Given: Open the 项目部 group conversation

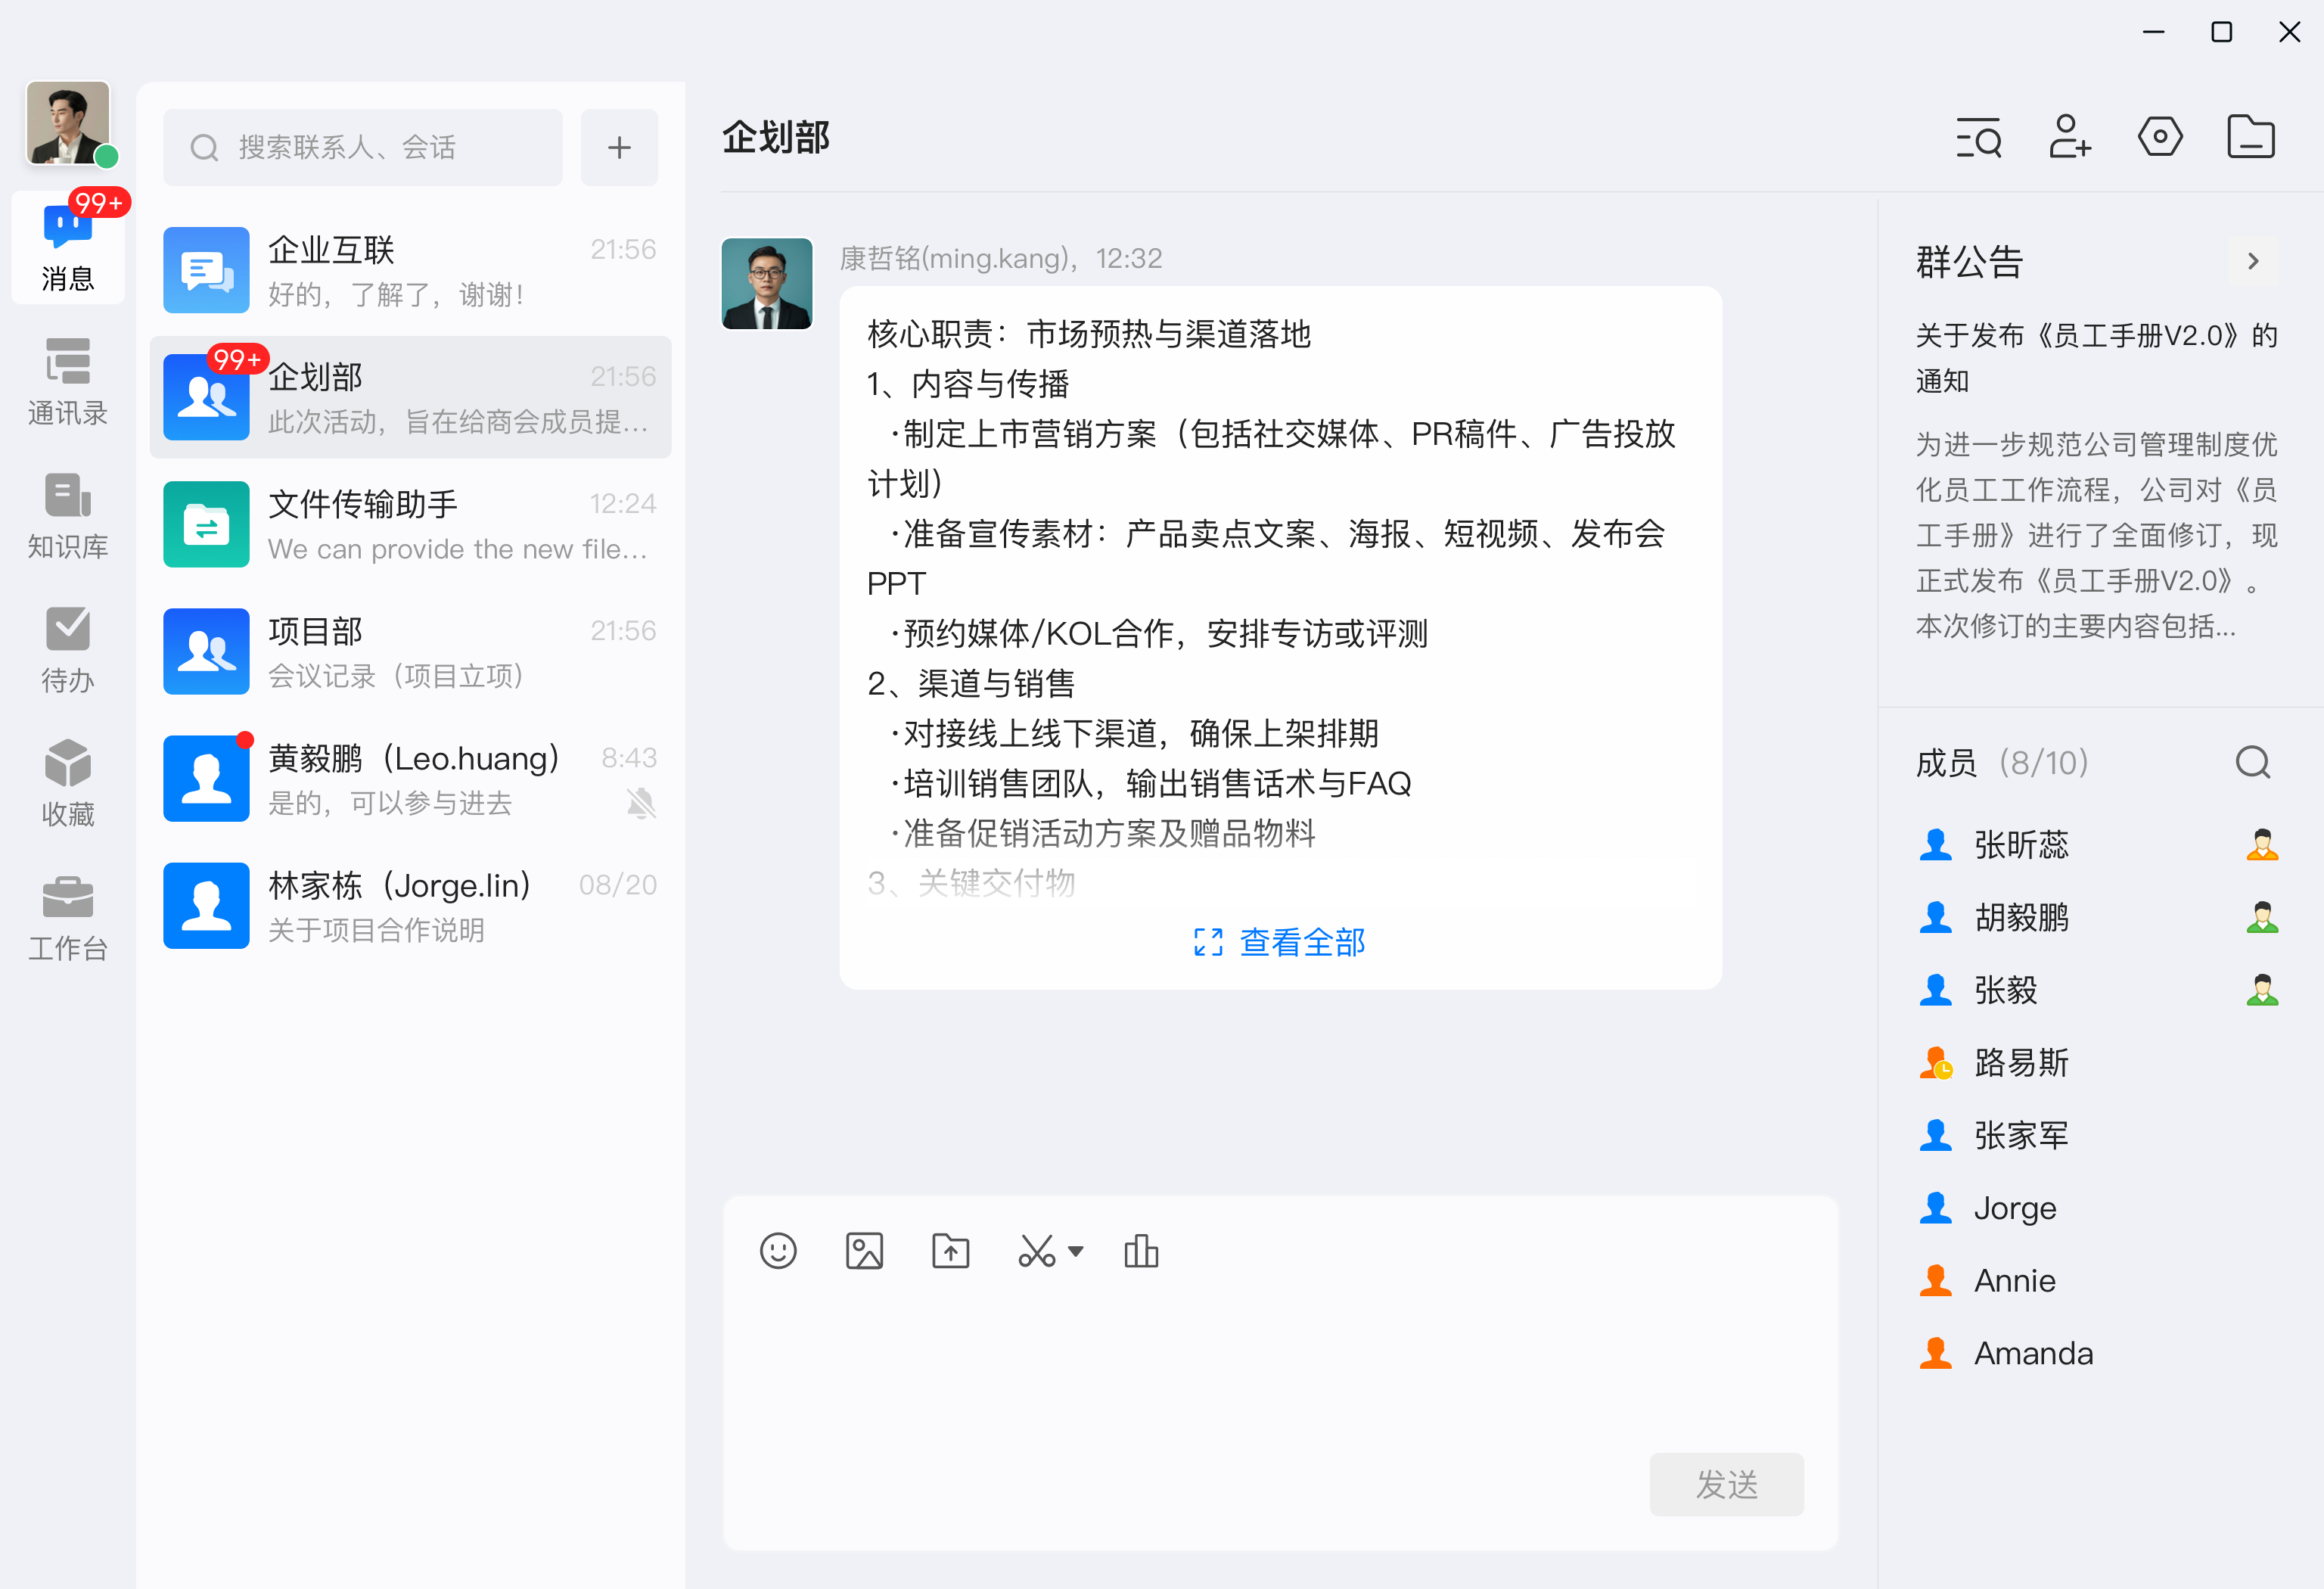Looking at the screenshot, I should tap(410, 651).
